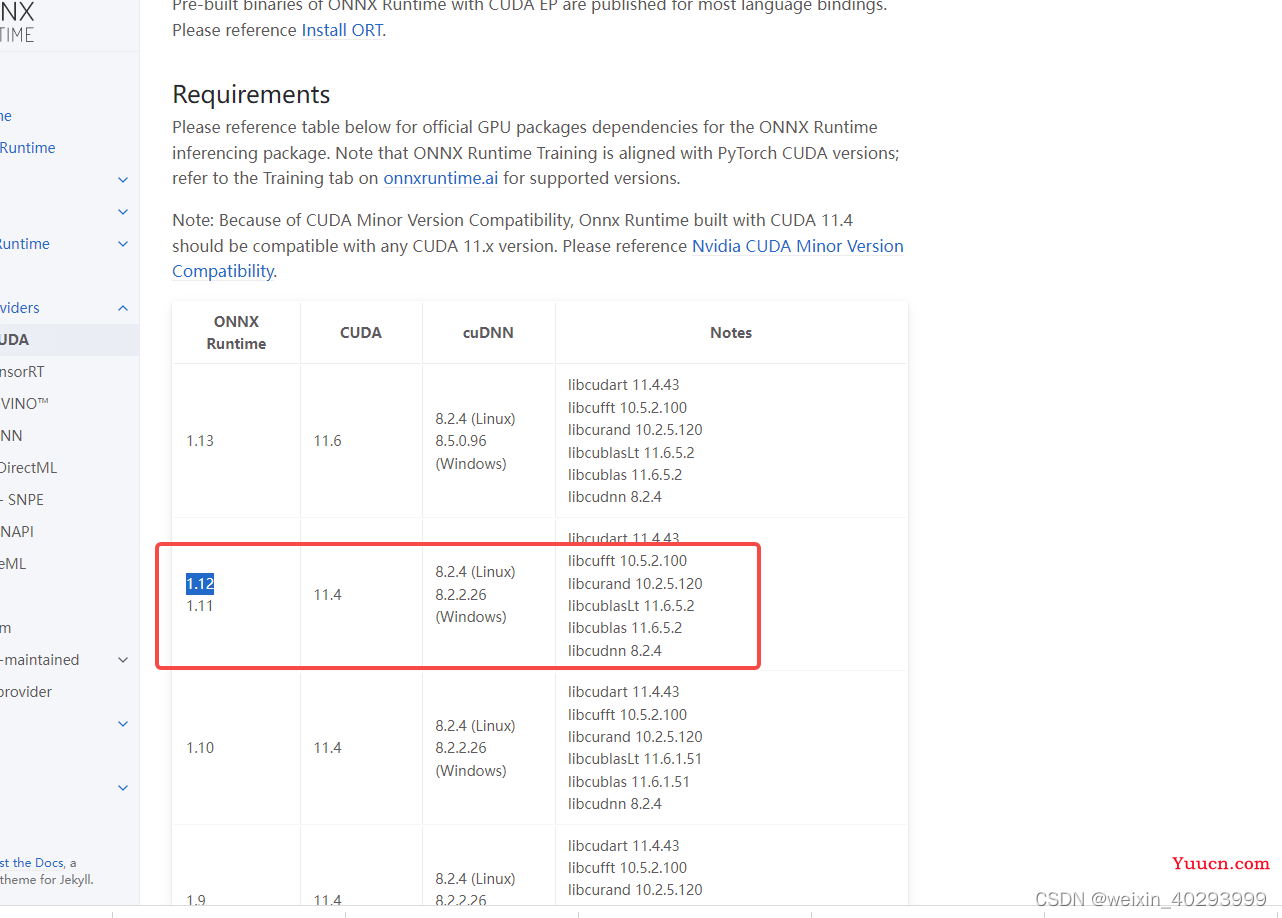Expand the chevron beside the '-maintained' sidebar item
Image resolution: width=1282 pixels, height=918 pixels.
click(x=123, y=660)
